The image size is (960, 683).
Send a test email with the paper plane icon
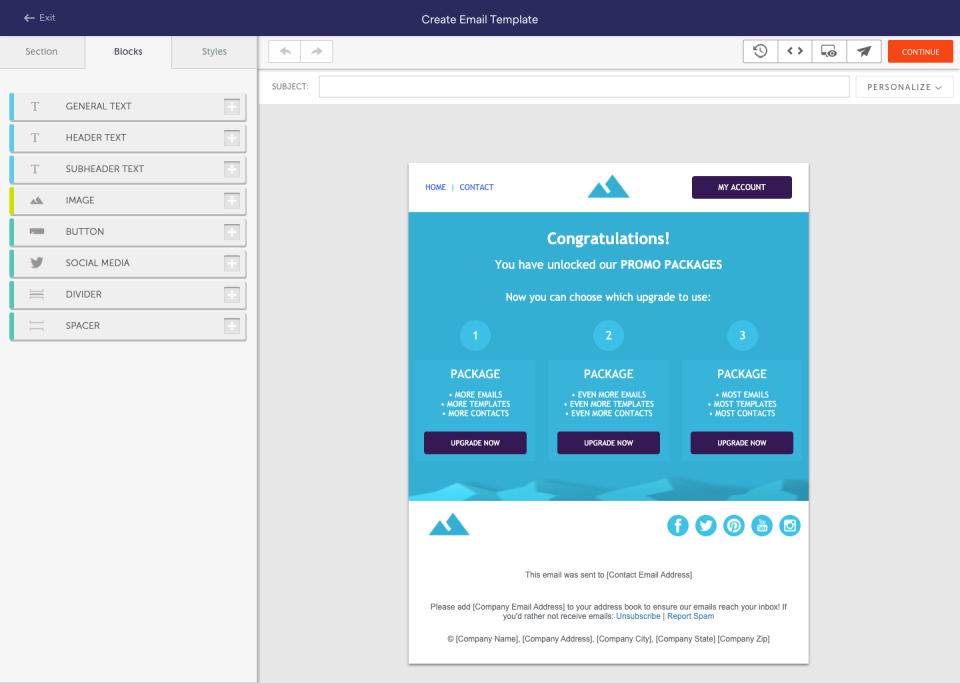[x=864, y=51]
